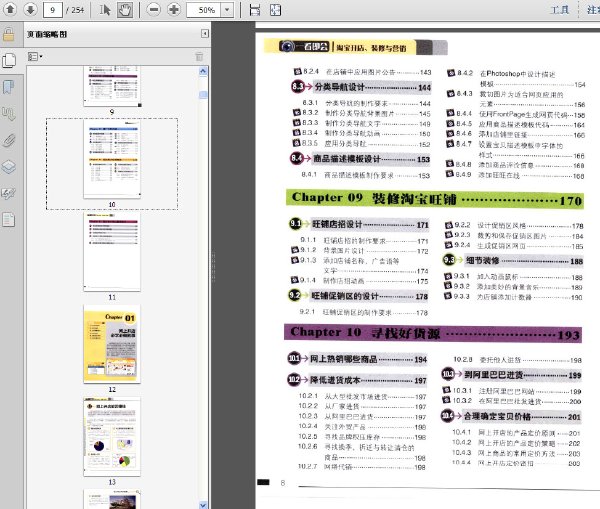The height and width of the screenshot is (509, 600).
Task: Click the delete pages trash icon
Action: point(199,57)
